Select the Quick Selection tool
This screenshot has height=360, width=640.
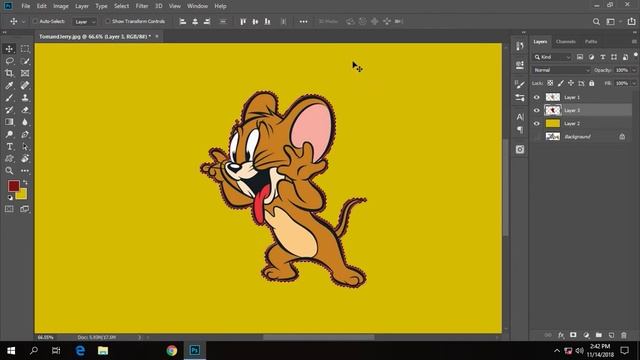click(x=25, y=61)
